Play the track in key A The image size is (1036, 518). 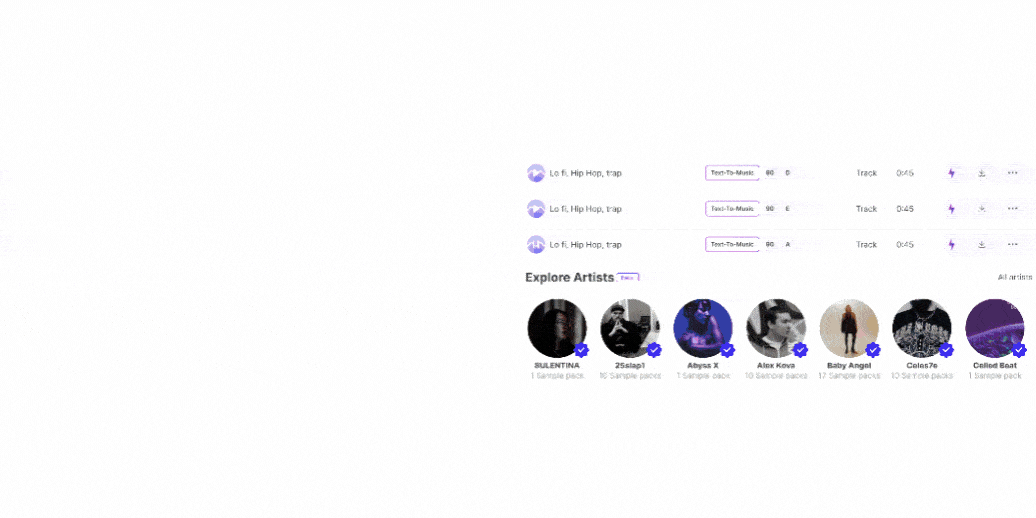[536, 244]
